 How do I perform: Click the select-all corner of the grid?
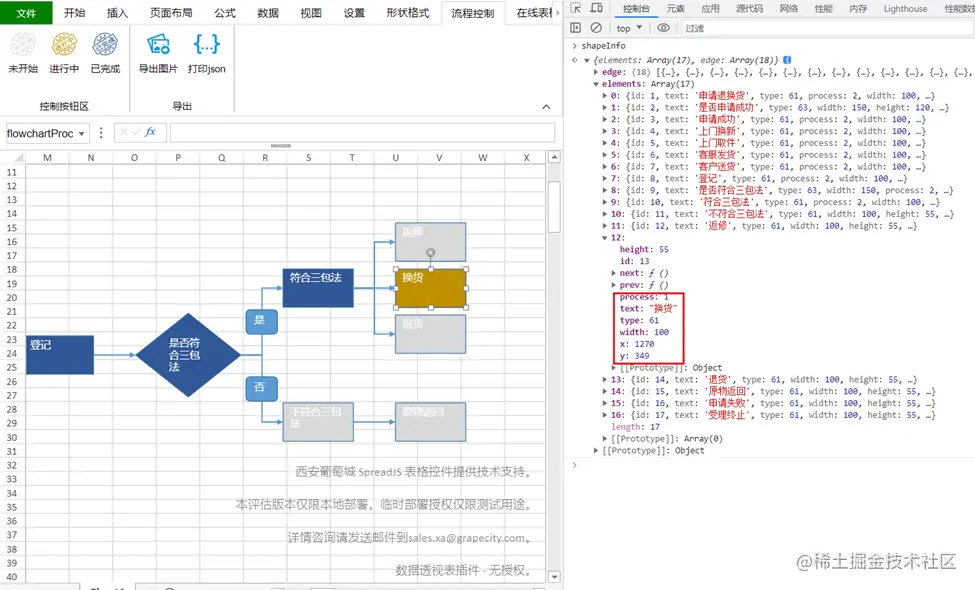(x=12, y=158)
